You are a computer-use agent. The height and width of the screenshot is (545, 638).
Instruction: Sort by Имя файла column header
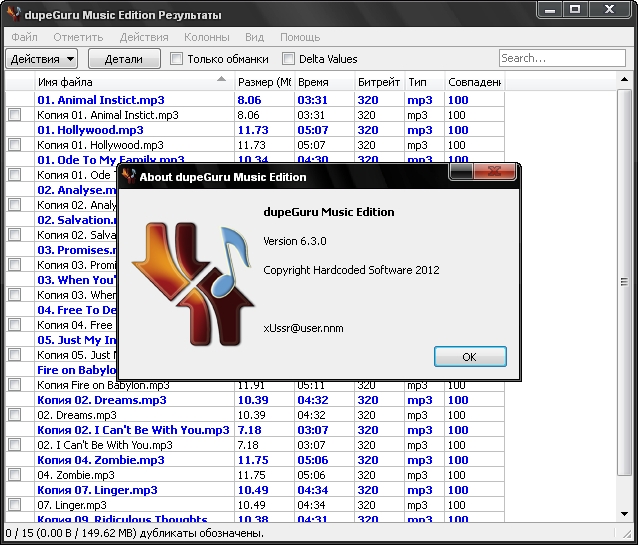click(134, 82)
